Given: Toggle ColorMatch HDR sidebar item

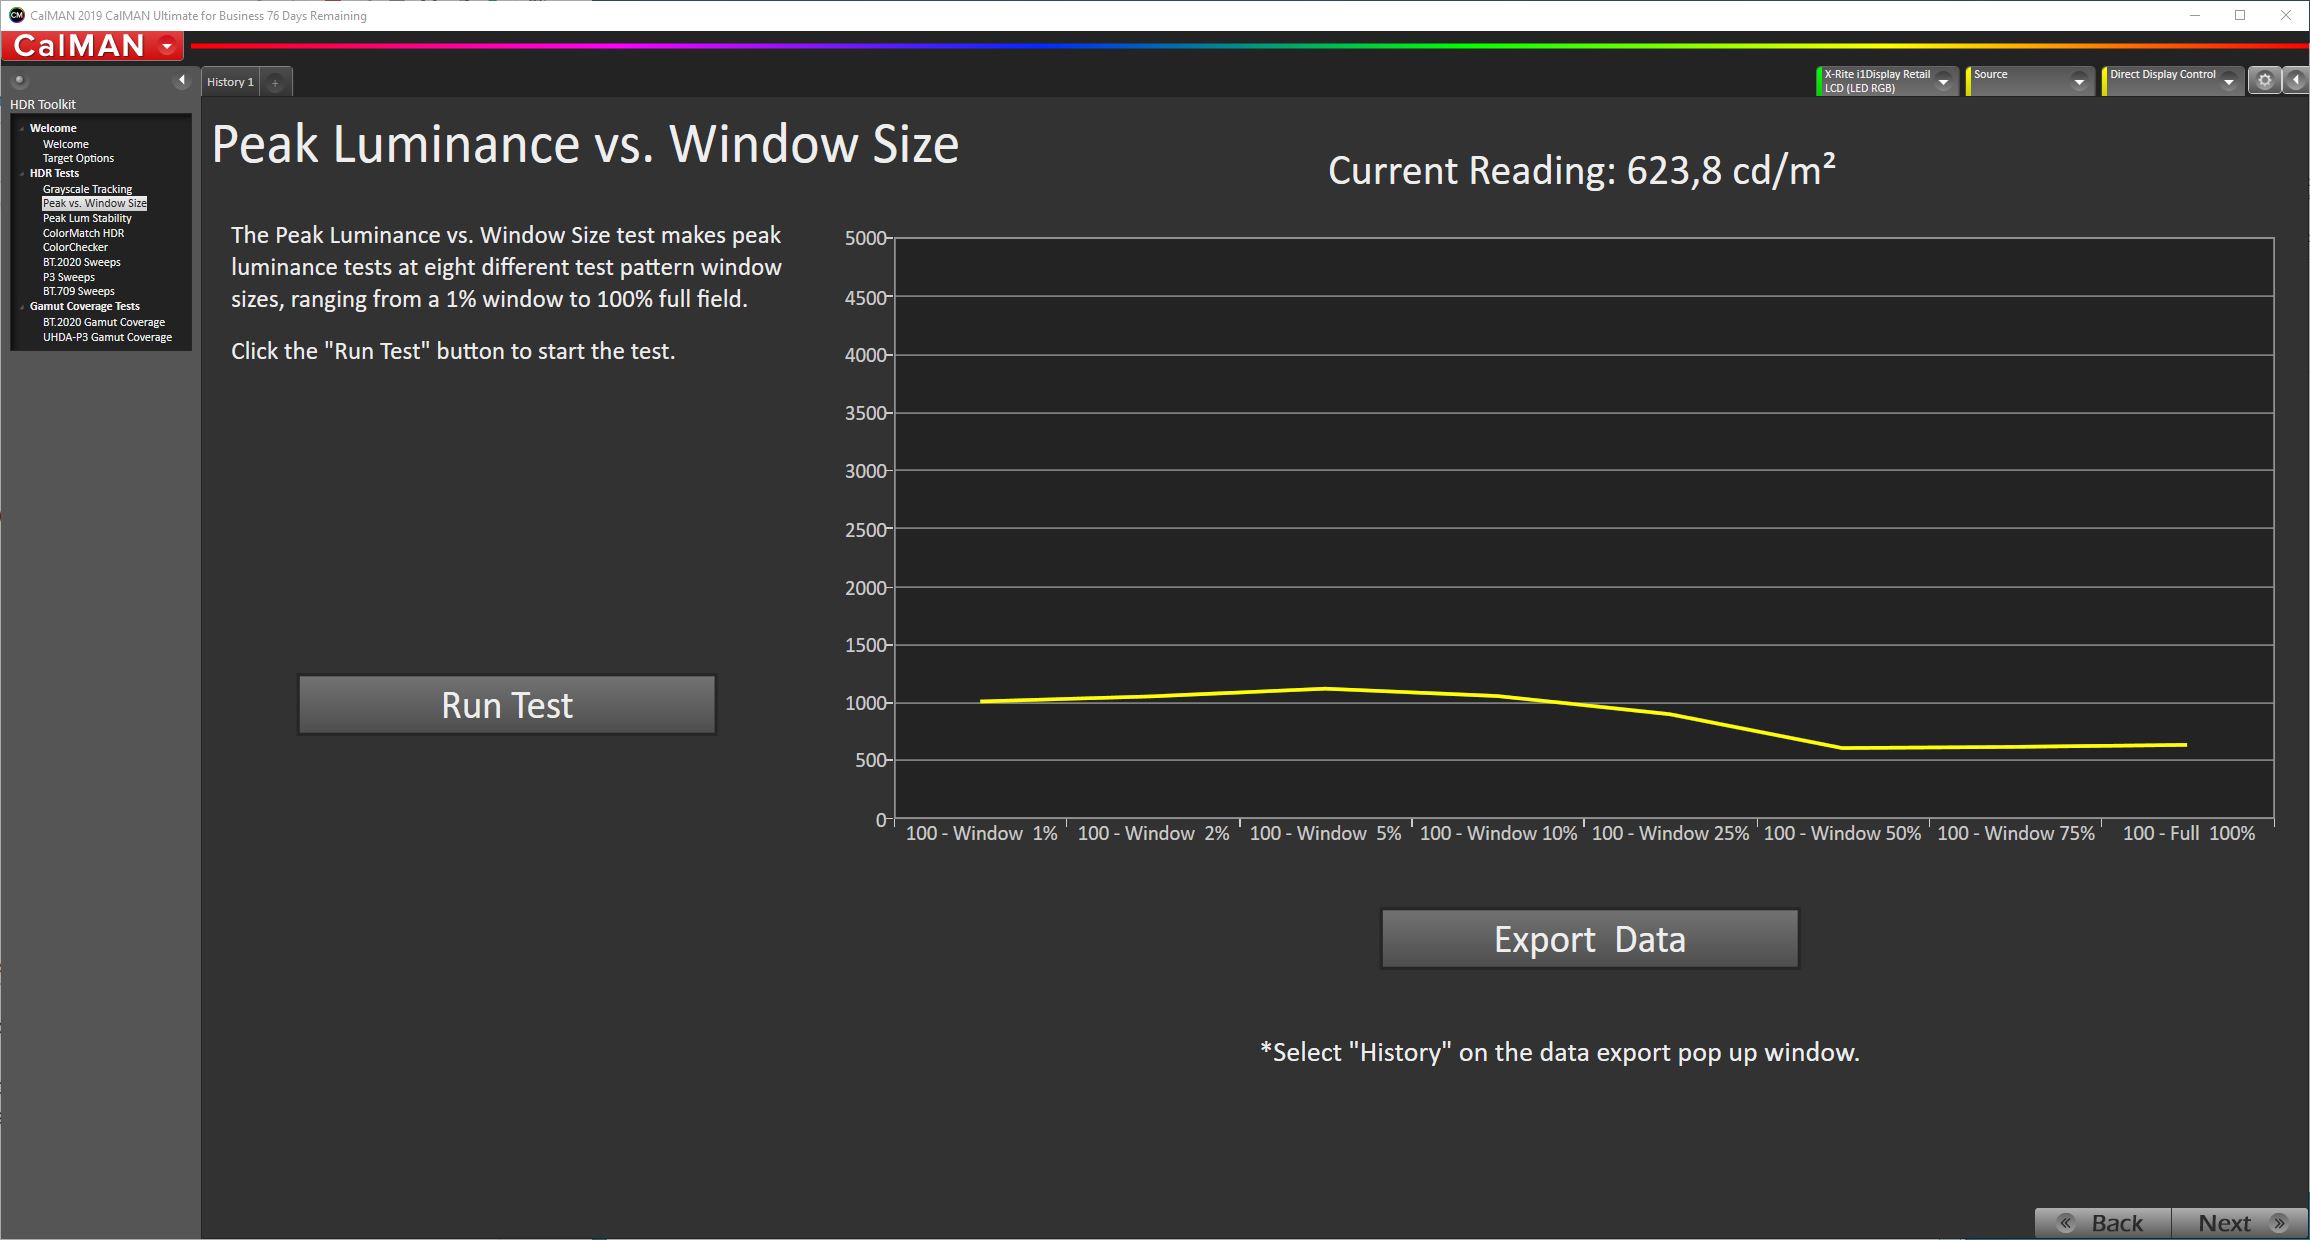Looking at the screenshot, I should point(81,232).
